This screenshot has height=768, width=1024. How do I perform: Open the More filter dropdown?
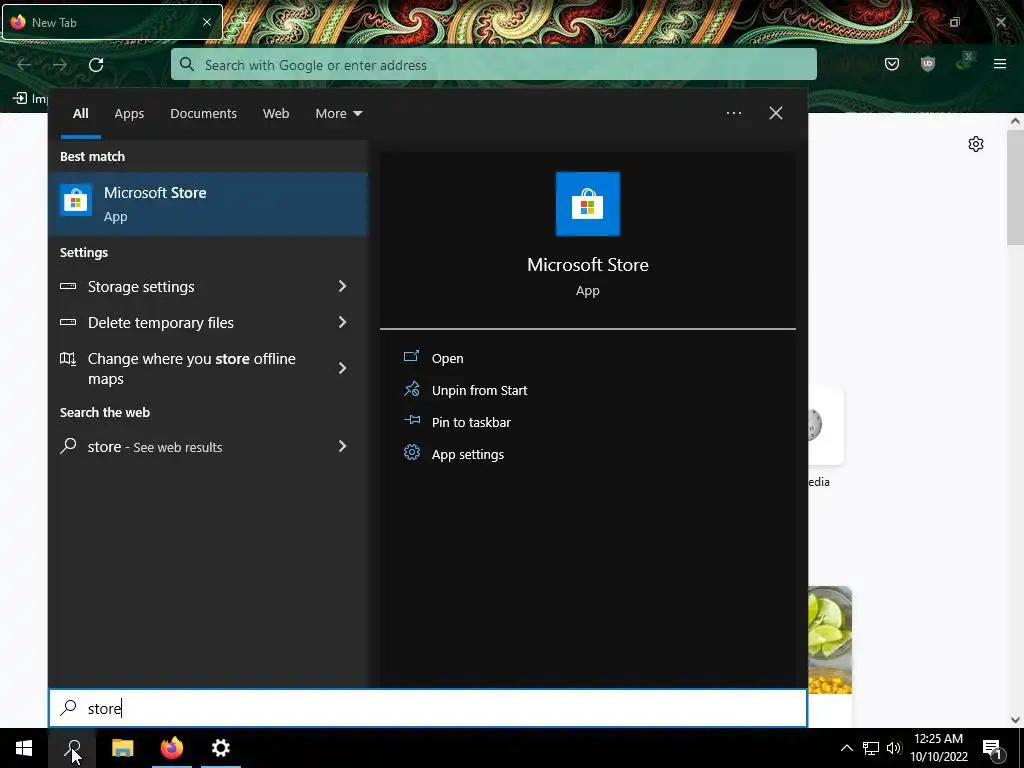click(338, 114)
